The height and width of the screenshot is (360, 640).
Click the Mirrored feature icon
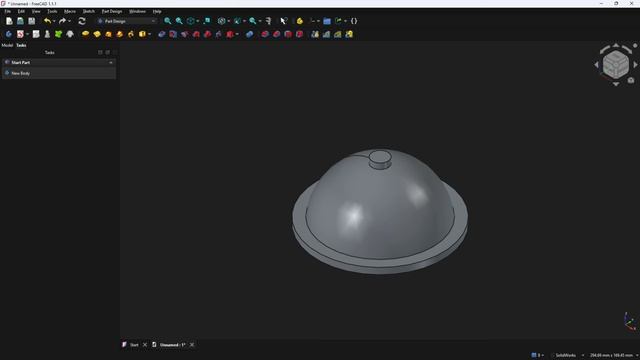point(315,34)
